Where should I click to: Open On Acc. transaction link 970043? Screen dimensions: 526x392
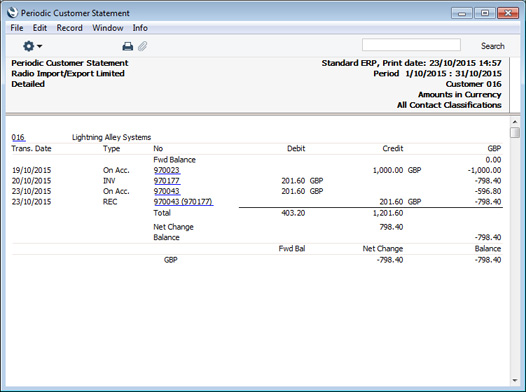click(x=167, y=191)
